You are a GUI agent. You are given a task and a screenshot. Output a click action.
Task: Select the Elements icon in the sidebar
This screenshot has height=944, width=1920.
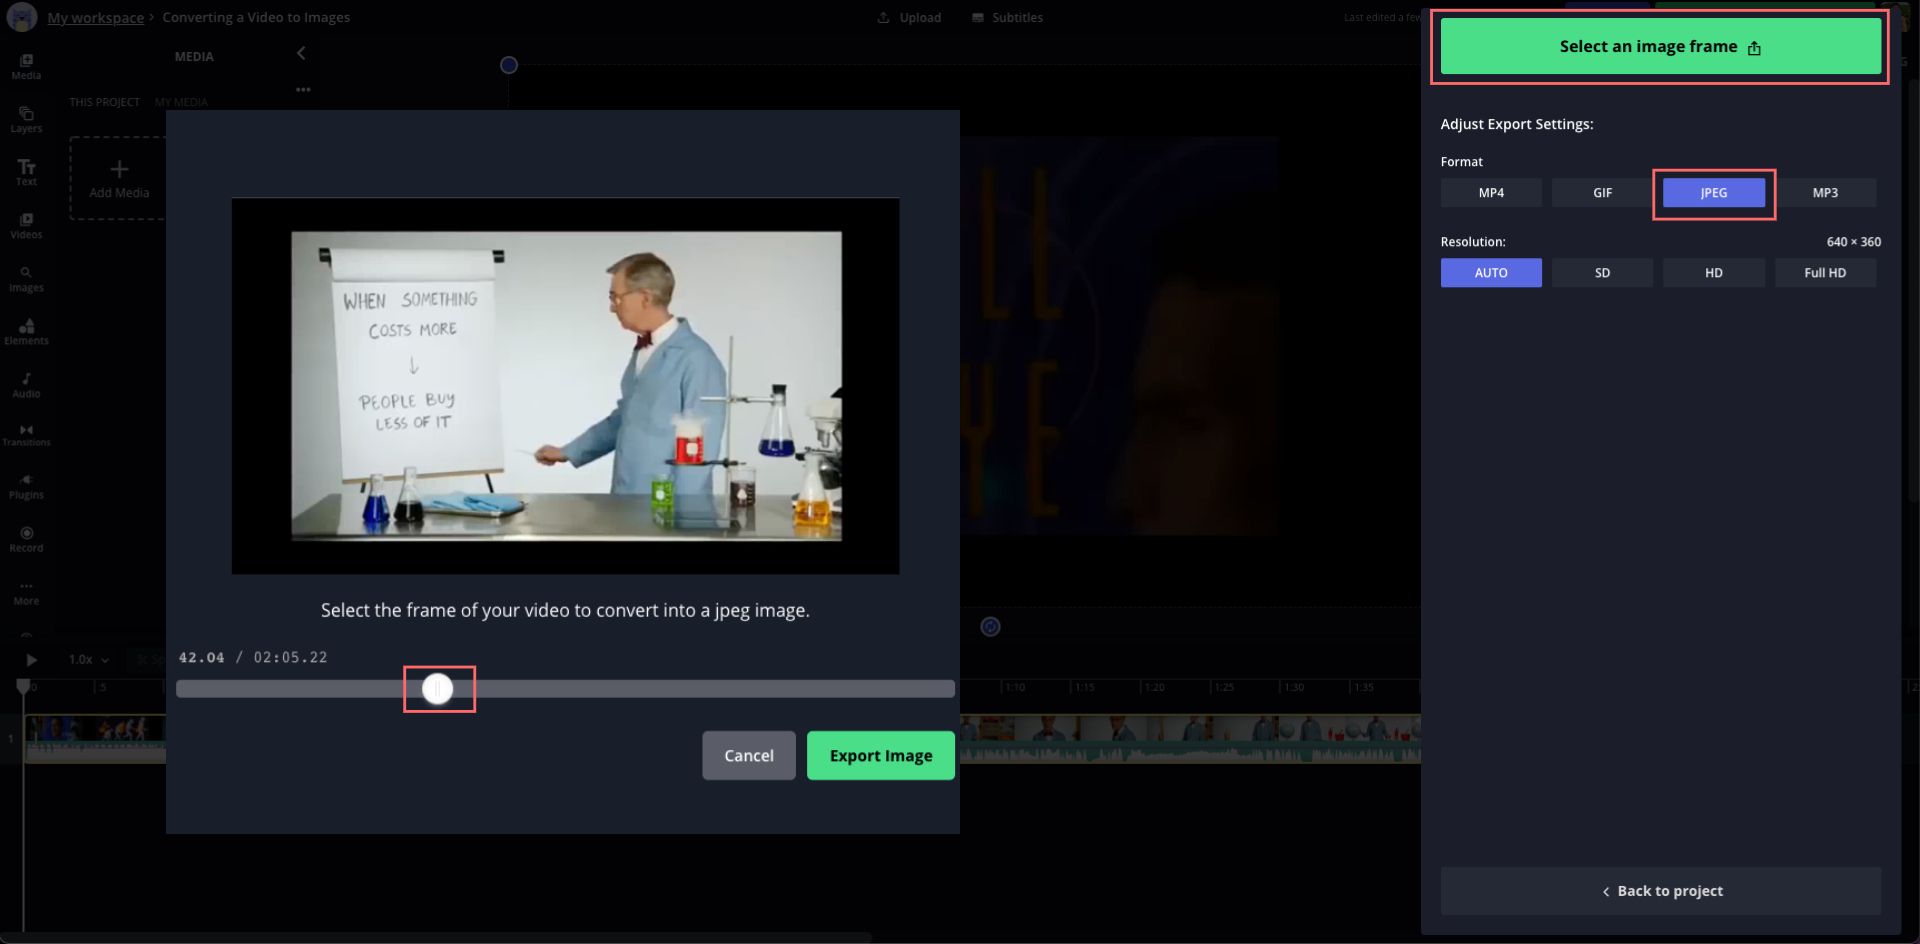pos(26,332)
